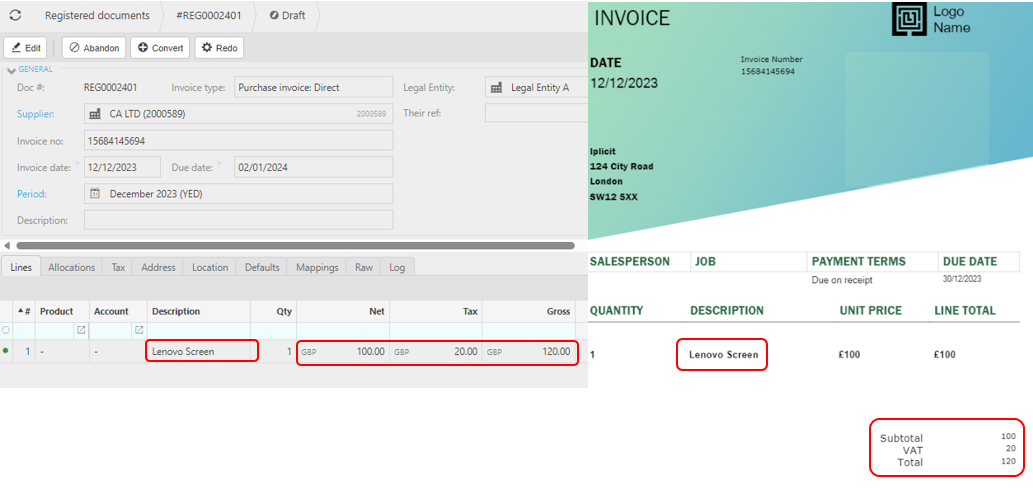
Task: Click the Product column header
Action: pos(62,312)
